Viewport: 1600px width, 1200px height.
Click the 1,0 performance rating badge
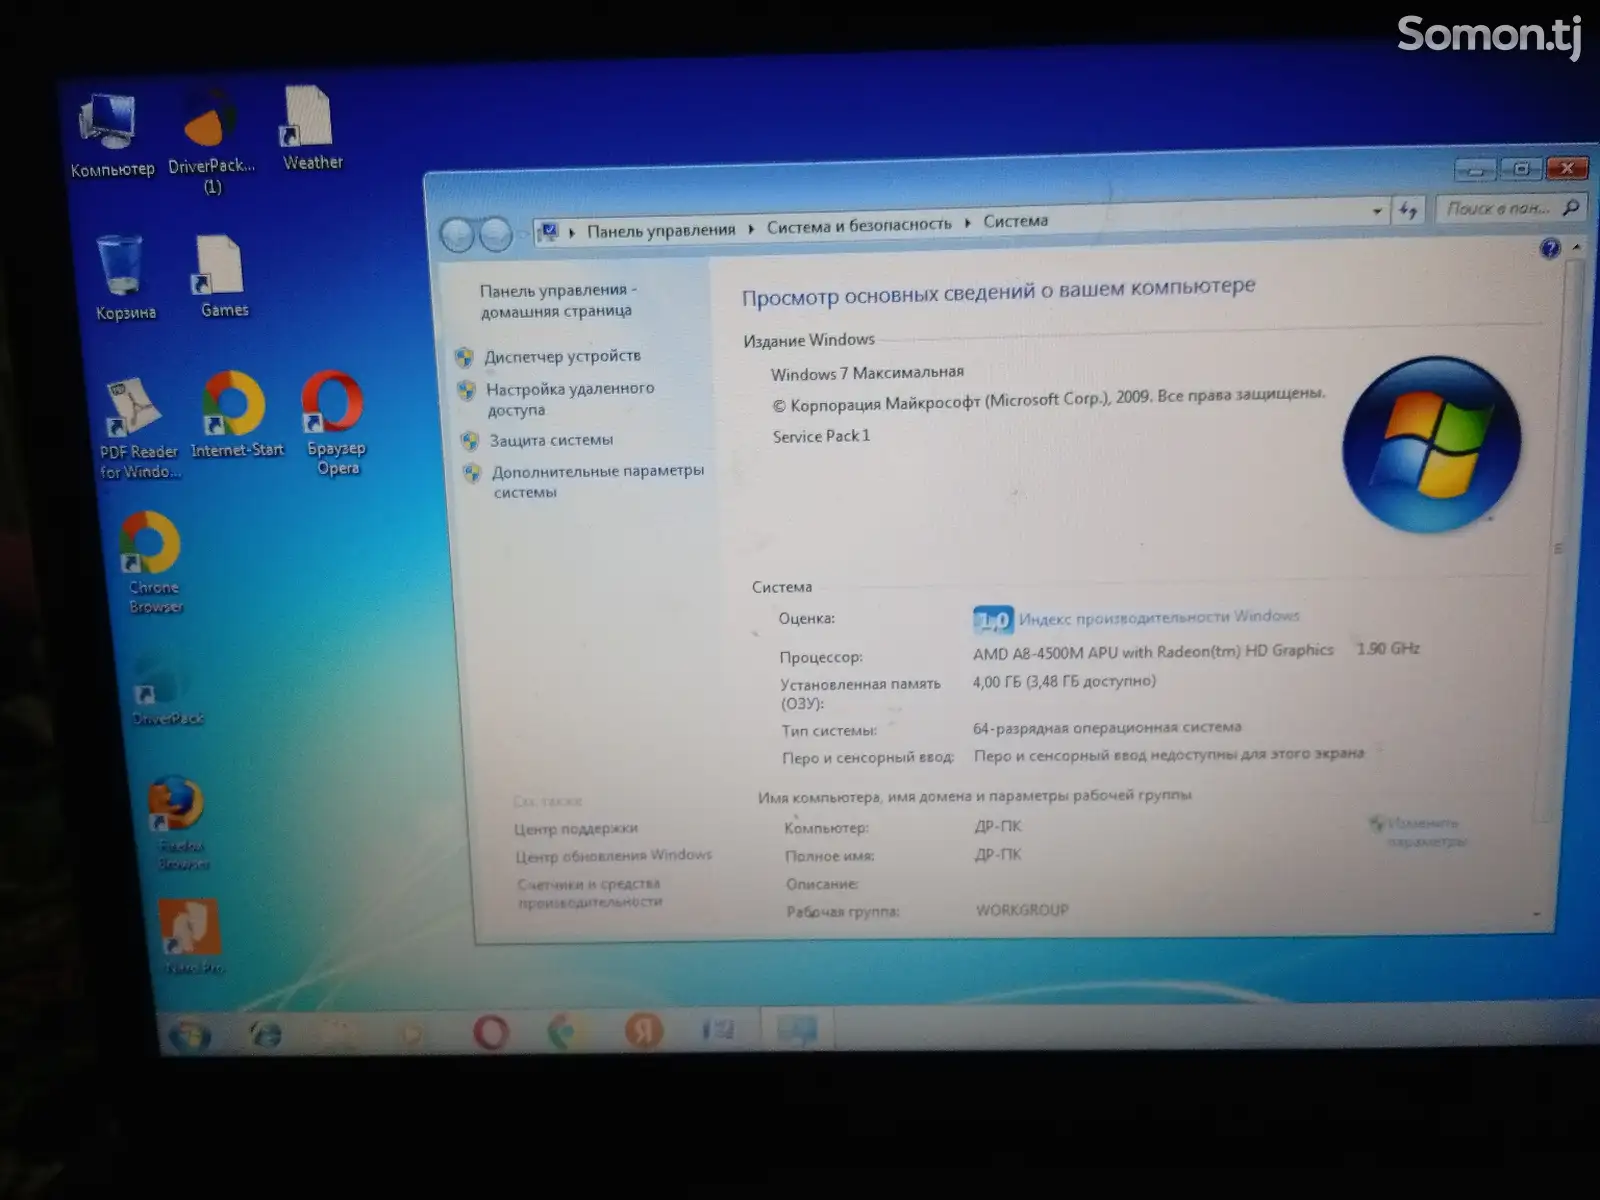[993, 621]
